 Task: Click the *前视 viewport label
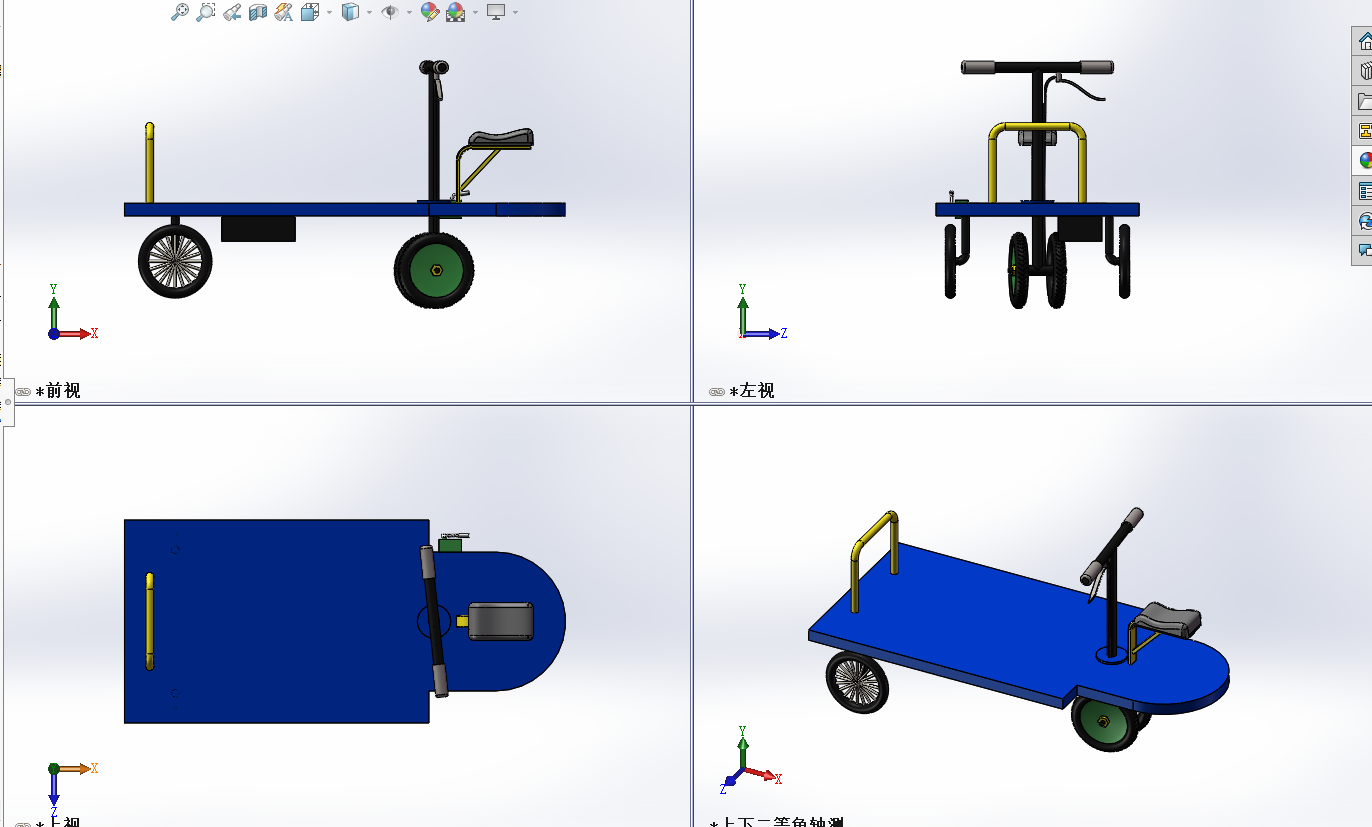tap(58, 391)
